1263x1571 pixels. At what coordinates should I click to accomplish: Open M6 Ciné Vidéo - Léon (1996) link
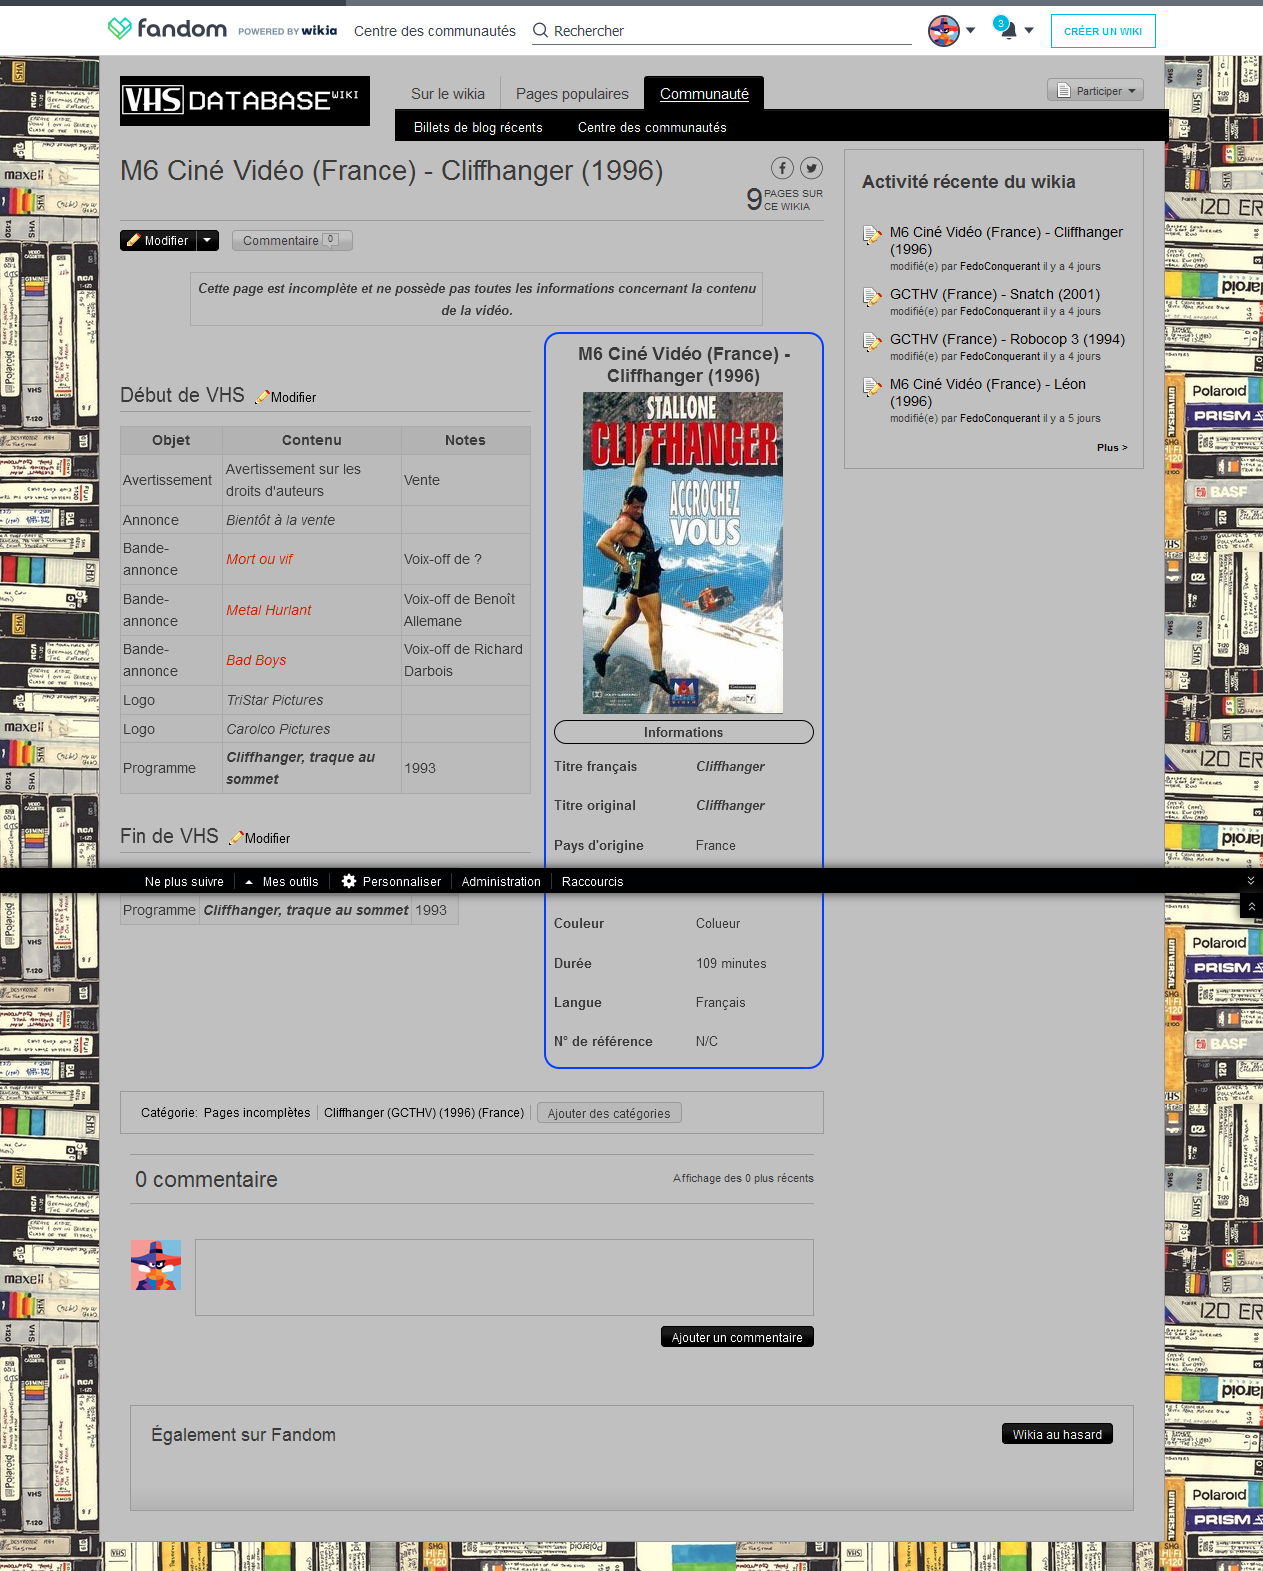click(x=988, y=392)
